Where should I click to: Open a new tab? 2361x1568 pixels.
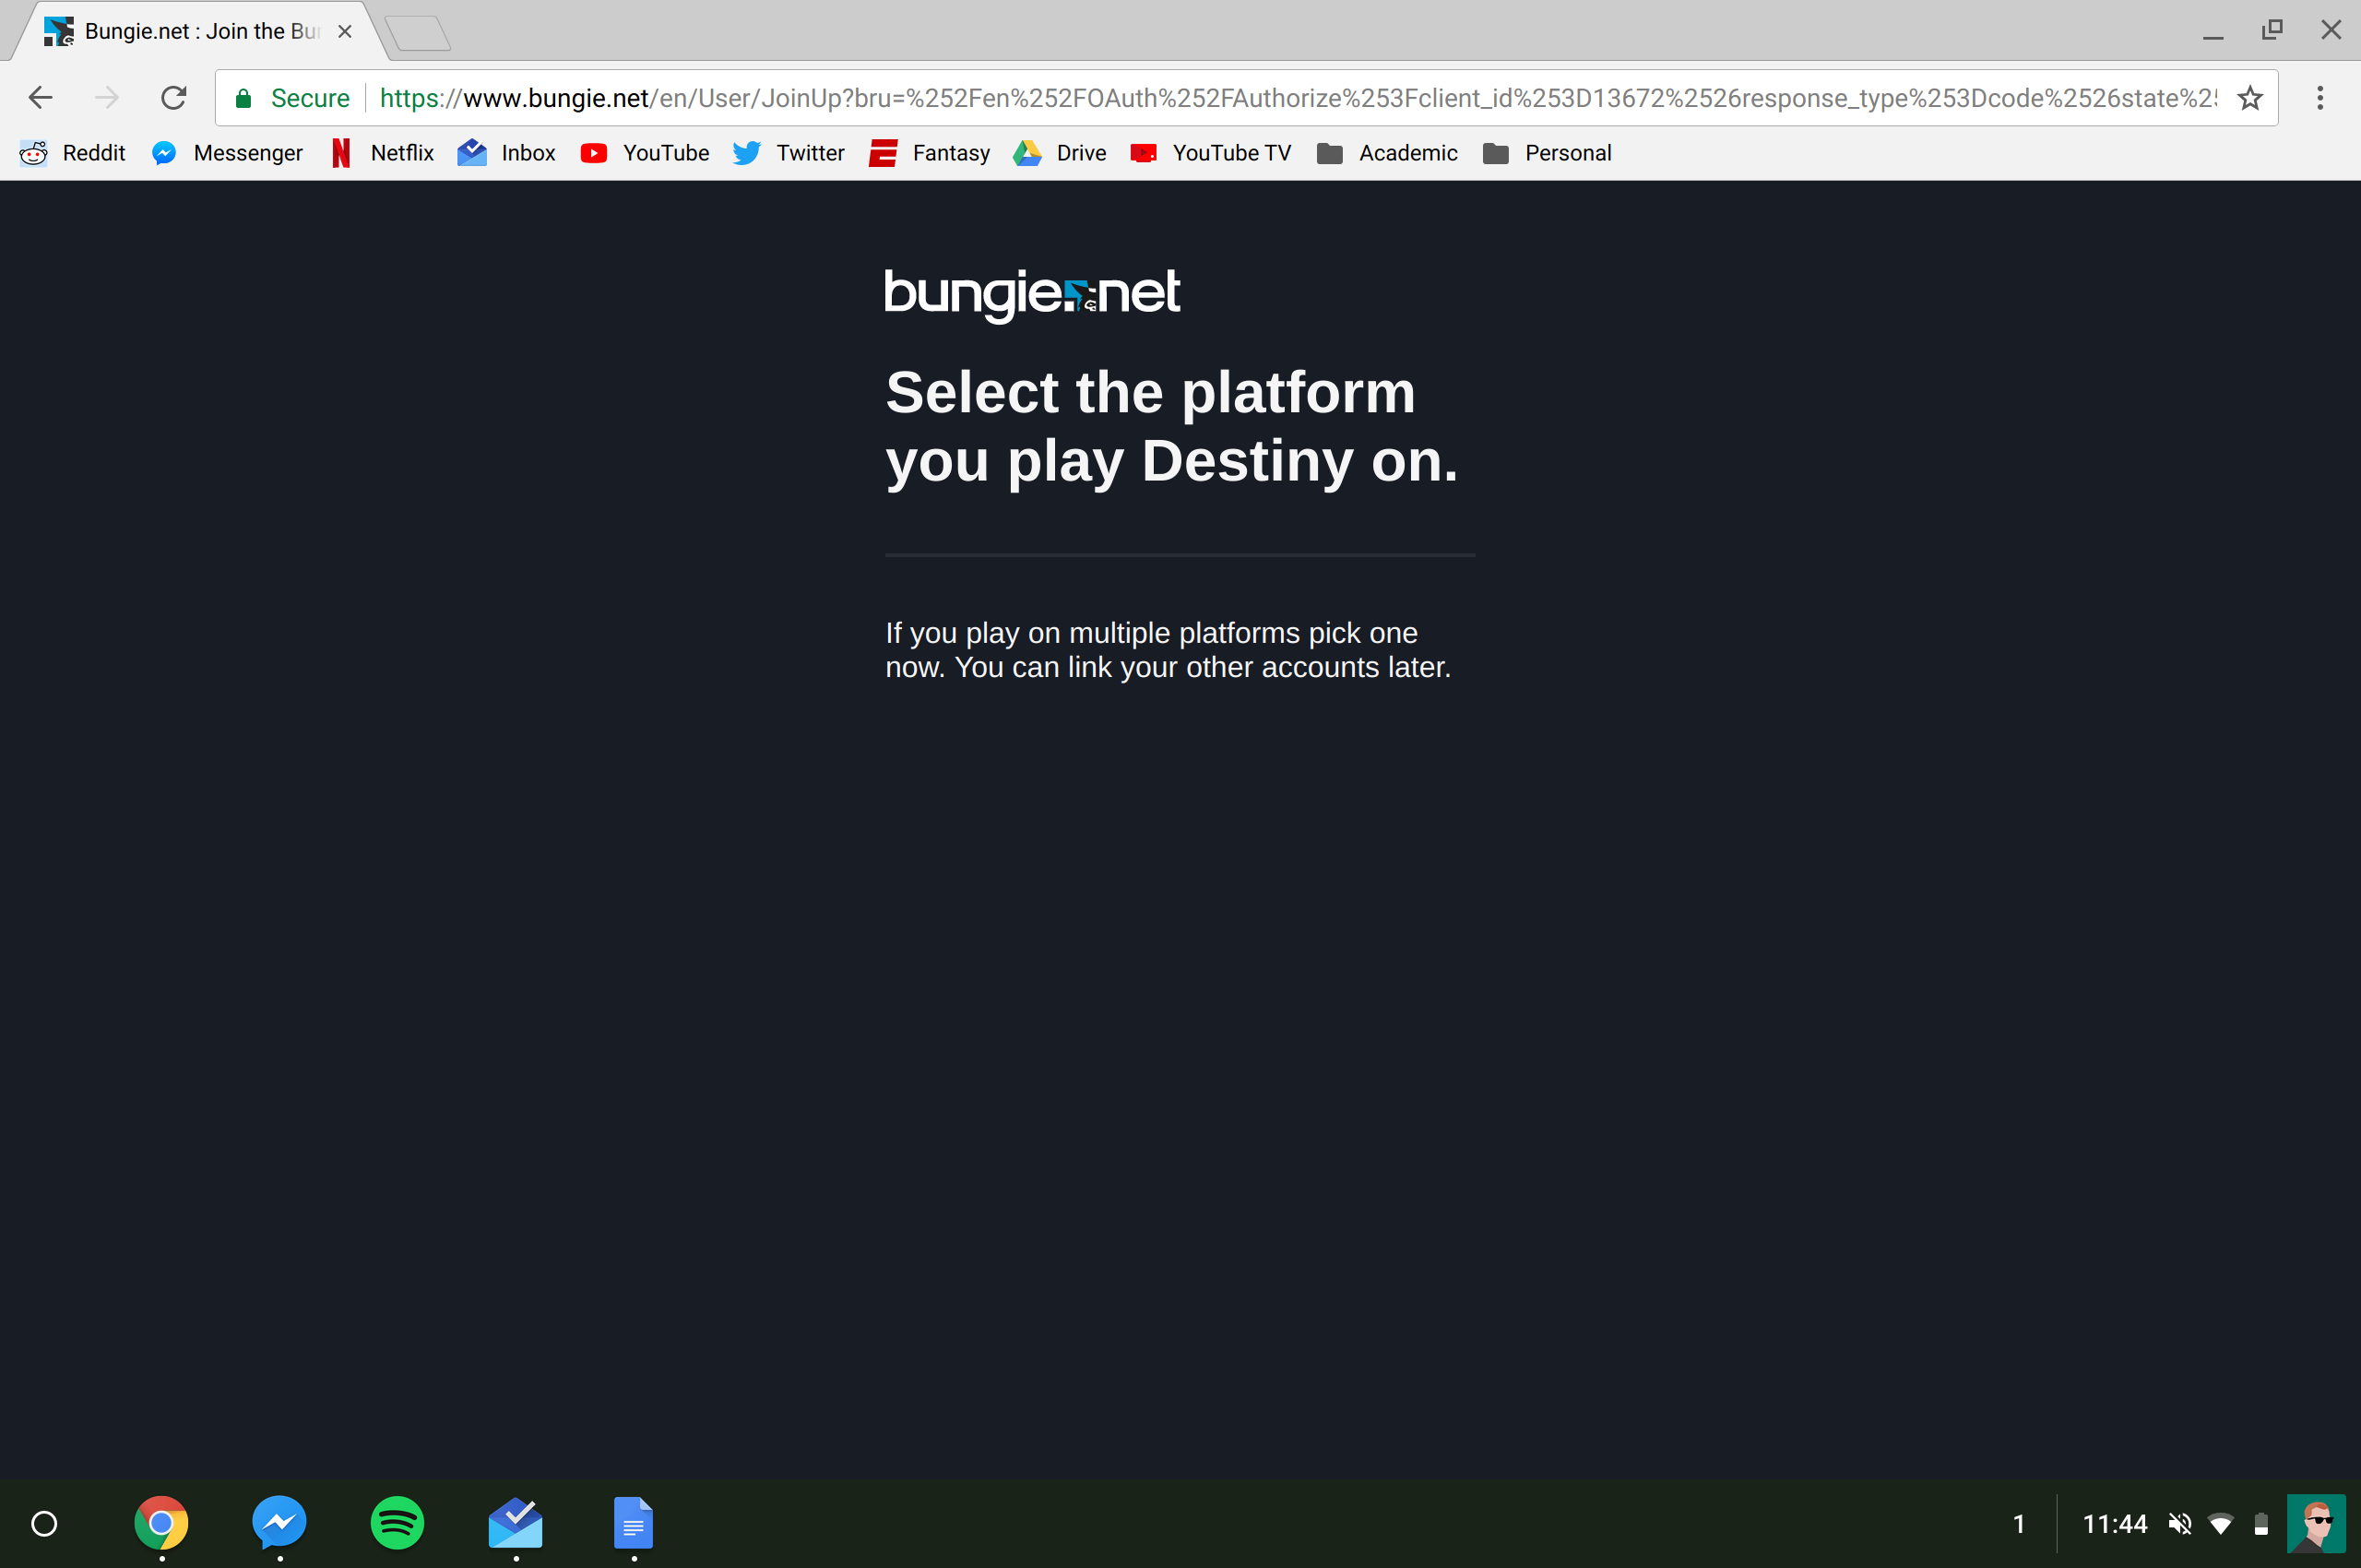tap(418, 33)
